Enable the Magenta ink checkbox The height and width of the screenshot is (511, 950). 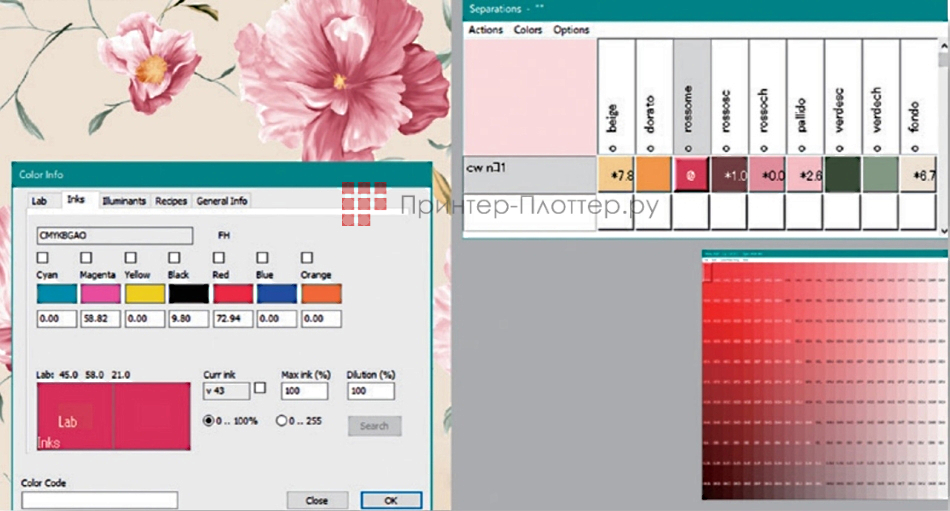(x=86, y=259)
